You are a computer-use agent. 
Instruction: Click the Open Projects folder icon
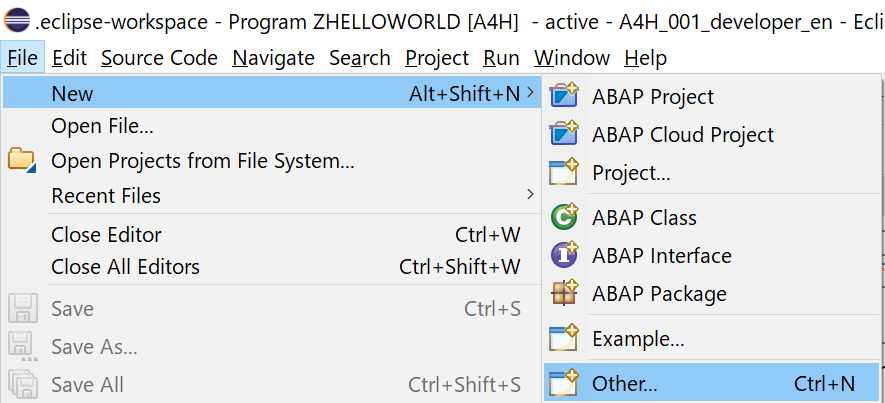point(22,160)
